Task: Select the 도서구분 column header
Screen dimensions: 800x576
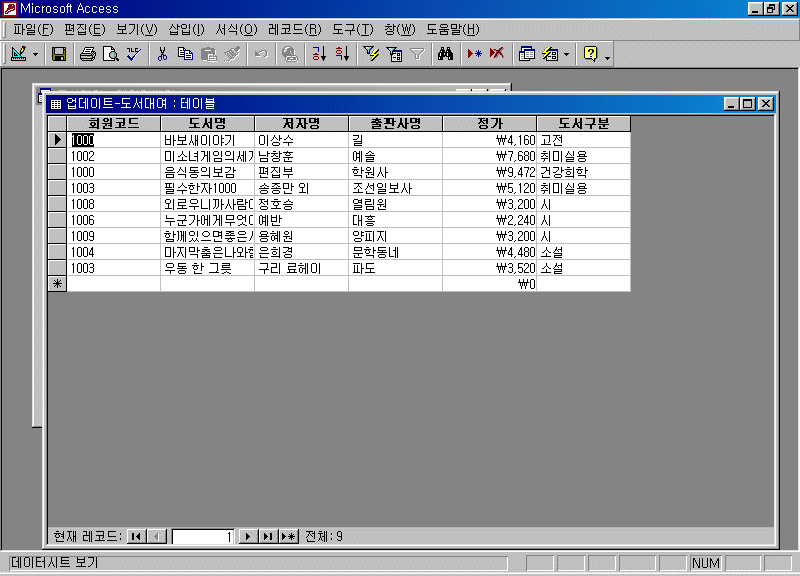Action: coord(584,123)
